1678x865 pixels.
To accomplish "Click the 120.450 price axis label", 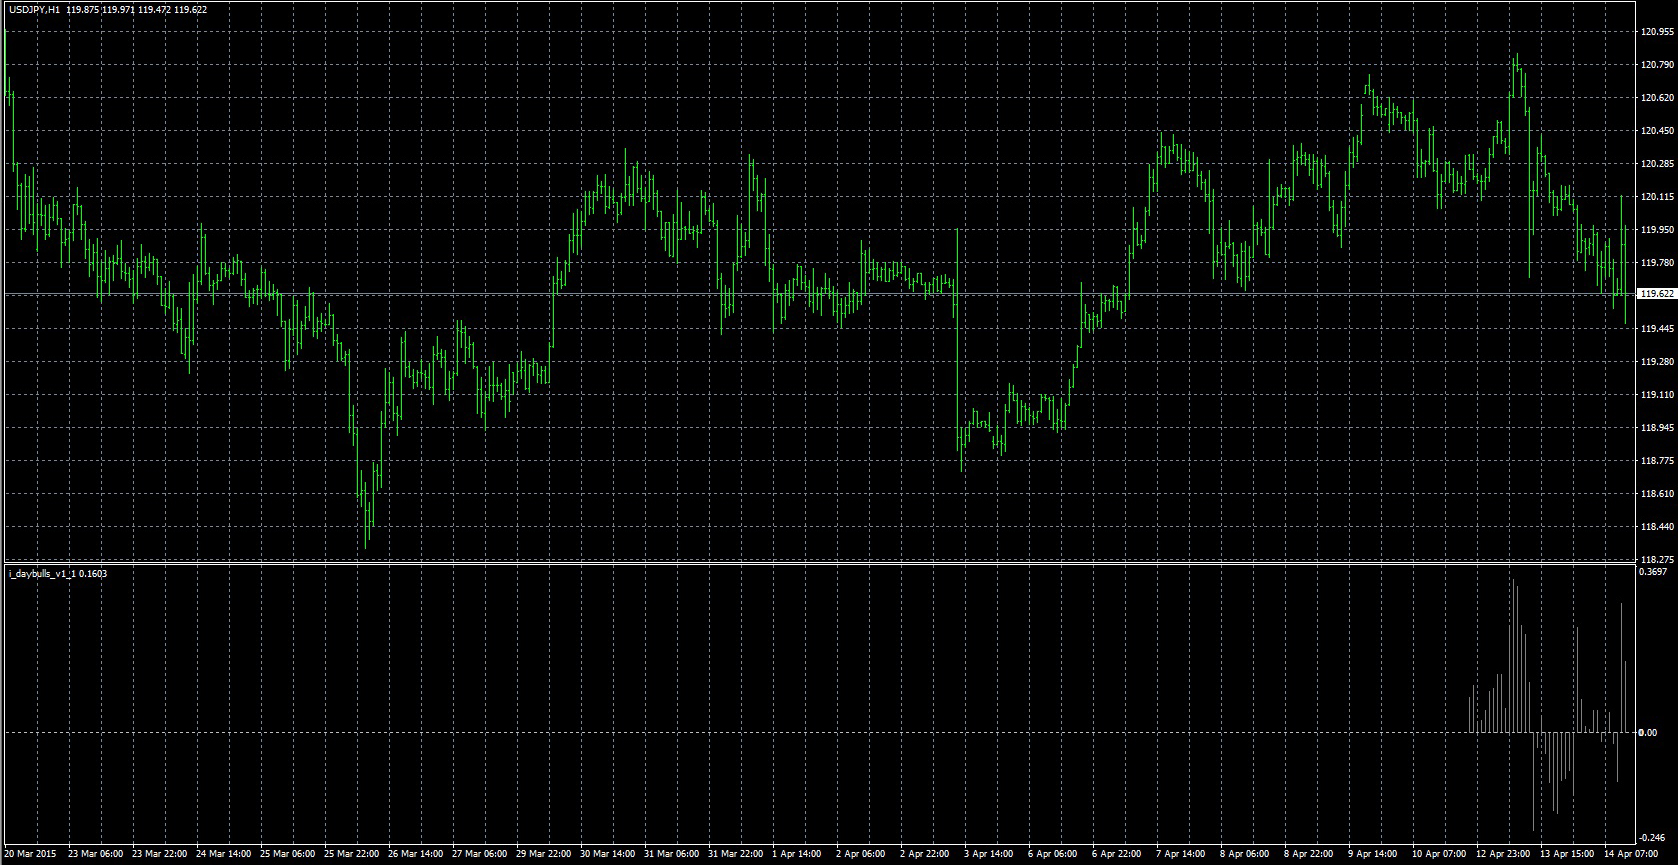I will (x=1658, y=131).
